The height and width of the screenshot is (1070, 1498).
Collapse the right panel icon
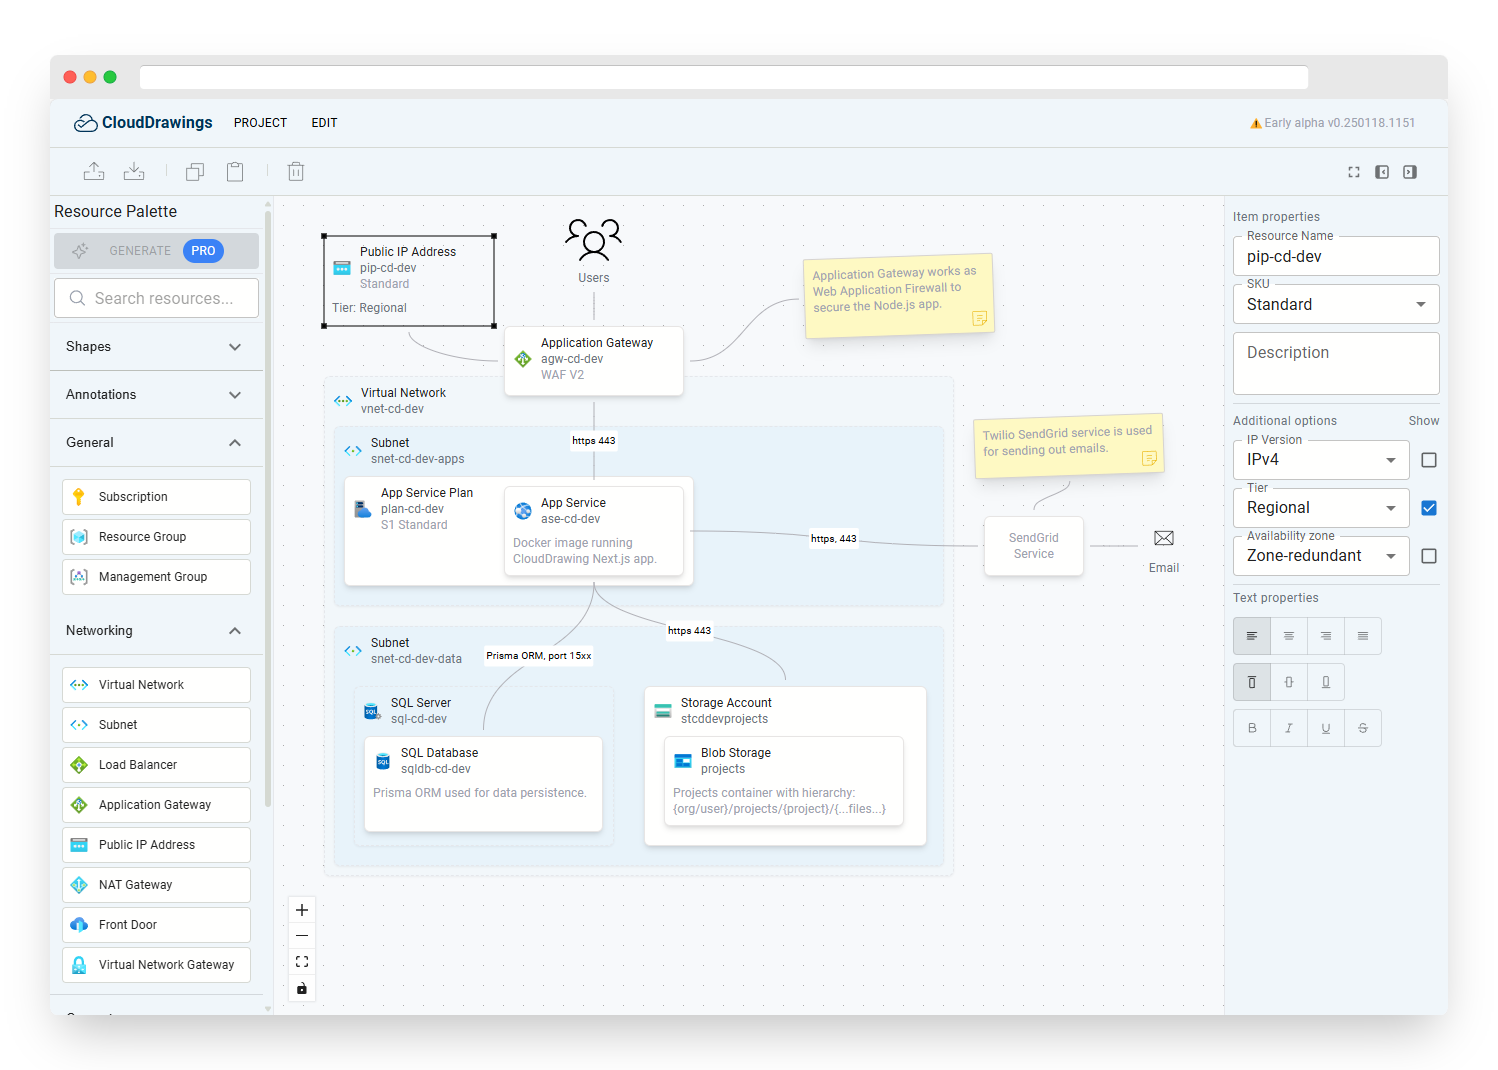1410,172
